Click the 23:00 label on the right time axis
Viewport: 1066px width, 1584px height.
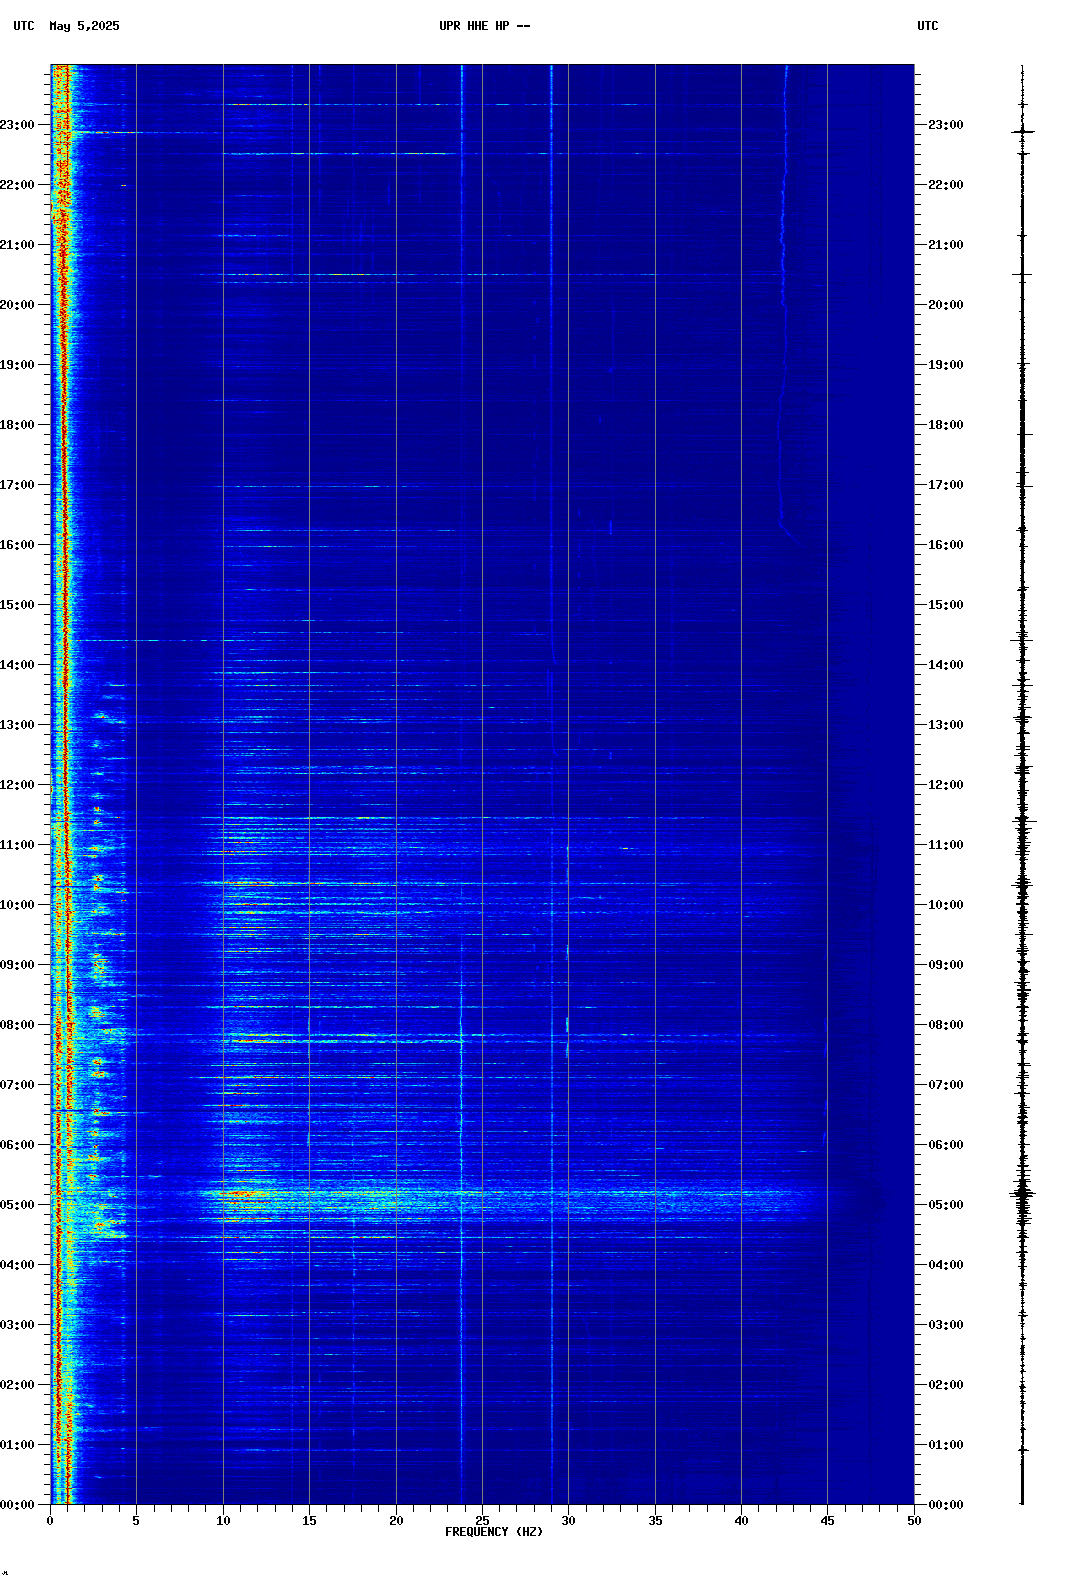pos(946,125)
